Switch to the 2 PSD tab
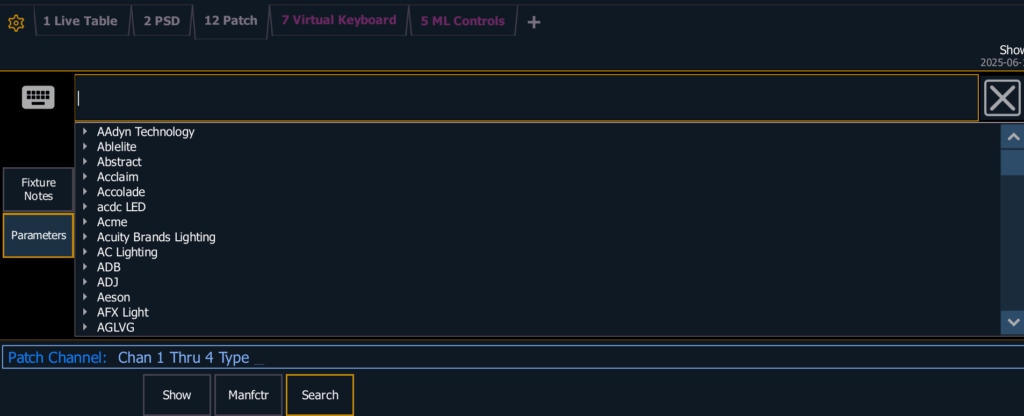 tap(161, 21)
